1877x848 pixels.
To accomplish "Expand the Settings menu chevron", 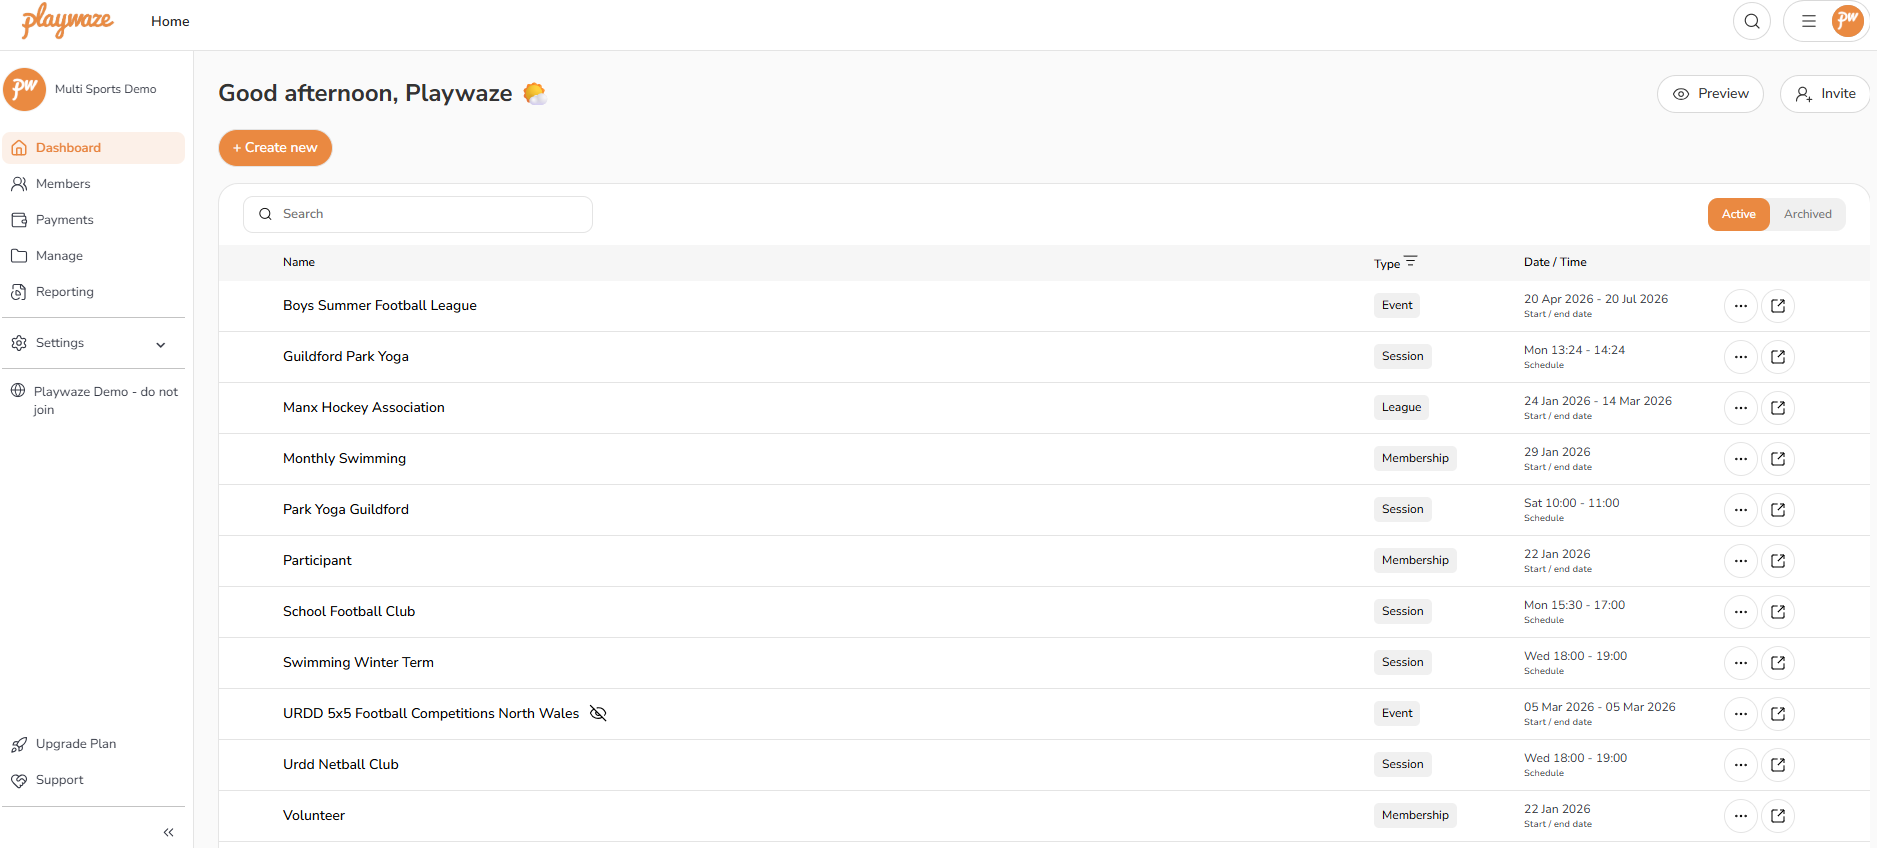I will [161, 344].
